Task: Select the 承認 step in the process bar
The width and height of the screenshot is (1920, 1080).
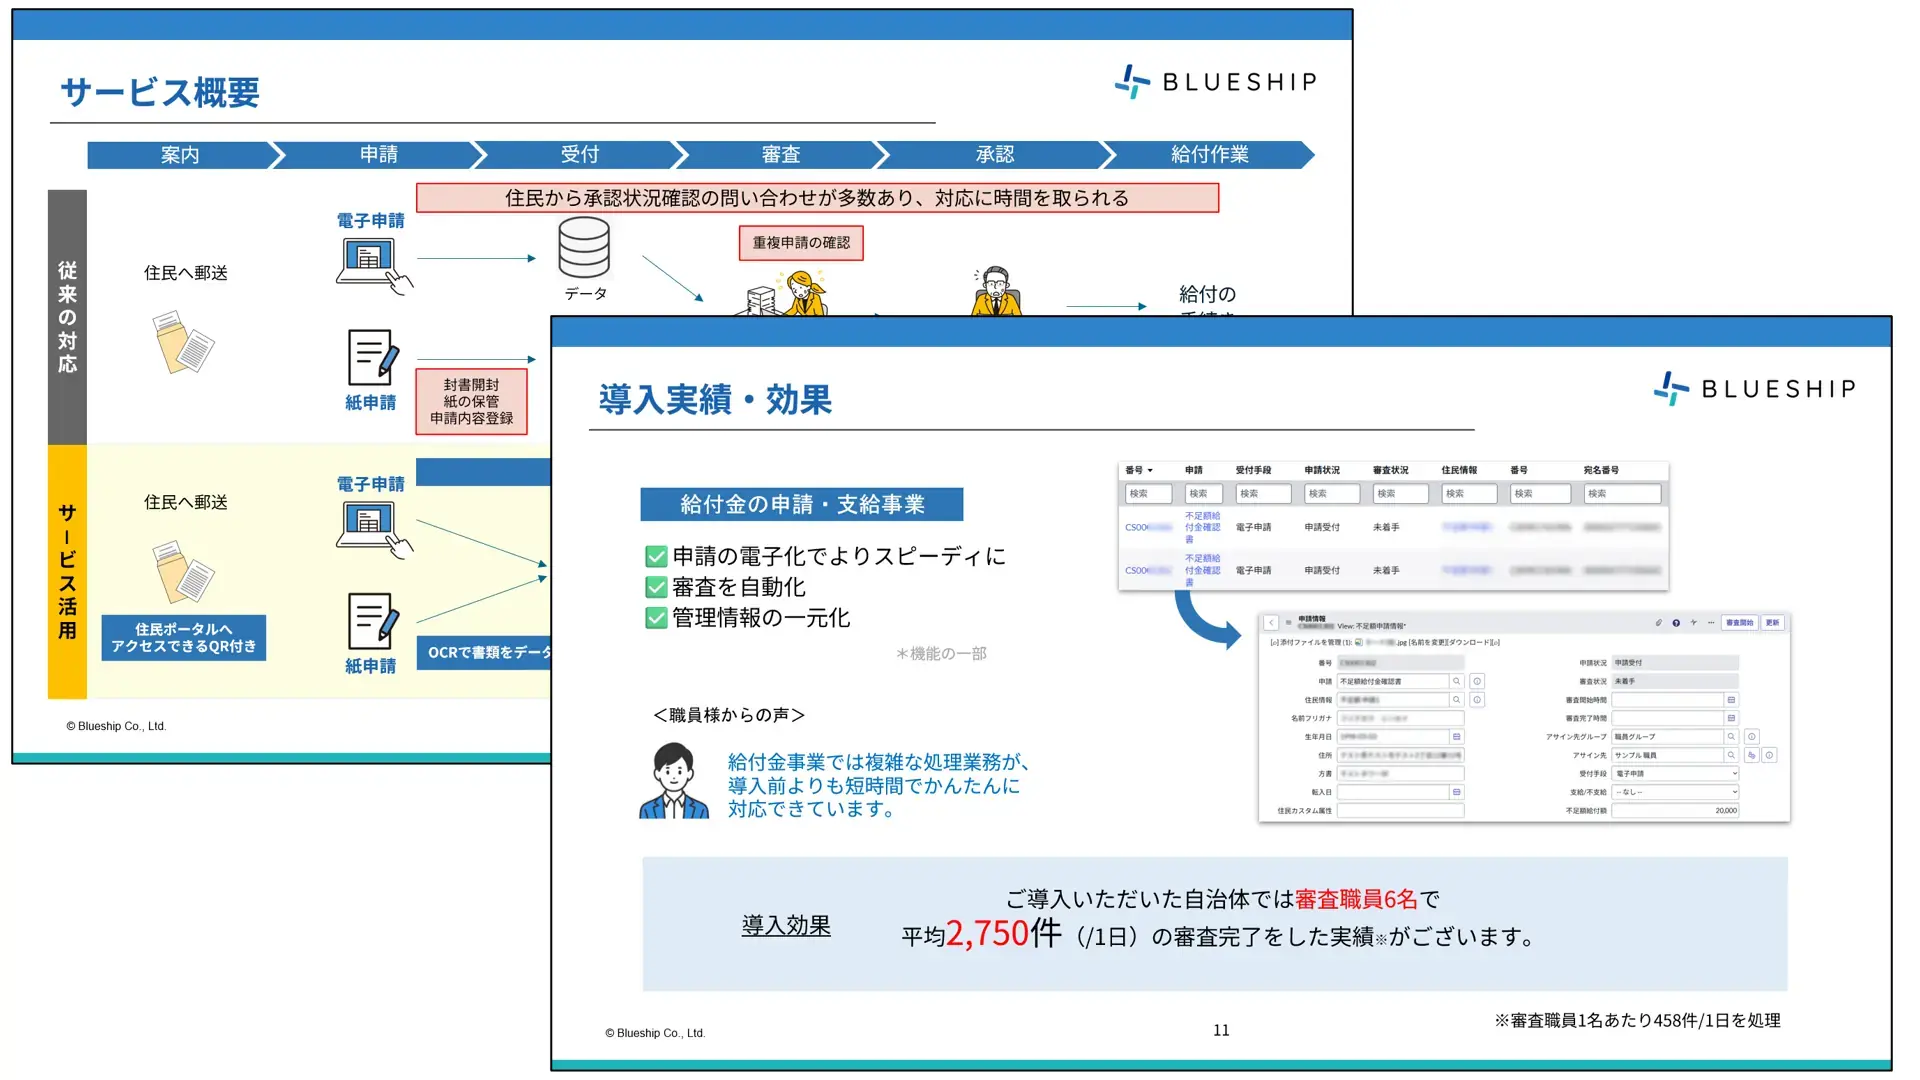Action: [x=995, y=155]
